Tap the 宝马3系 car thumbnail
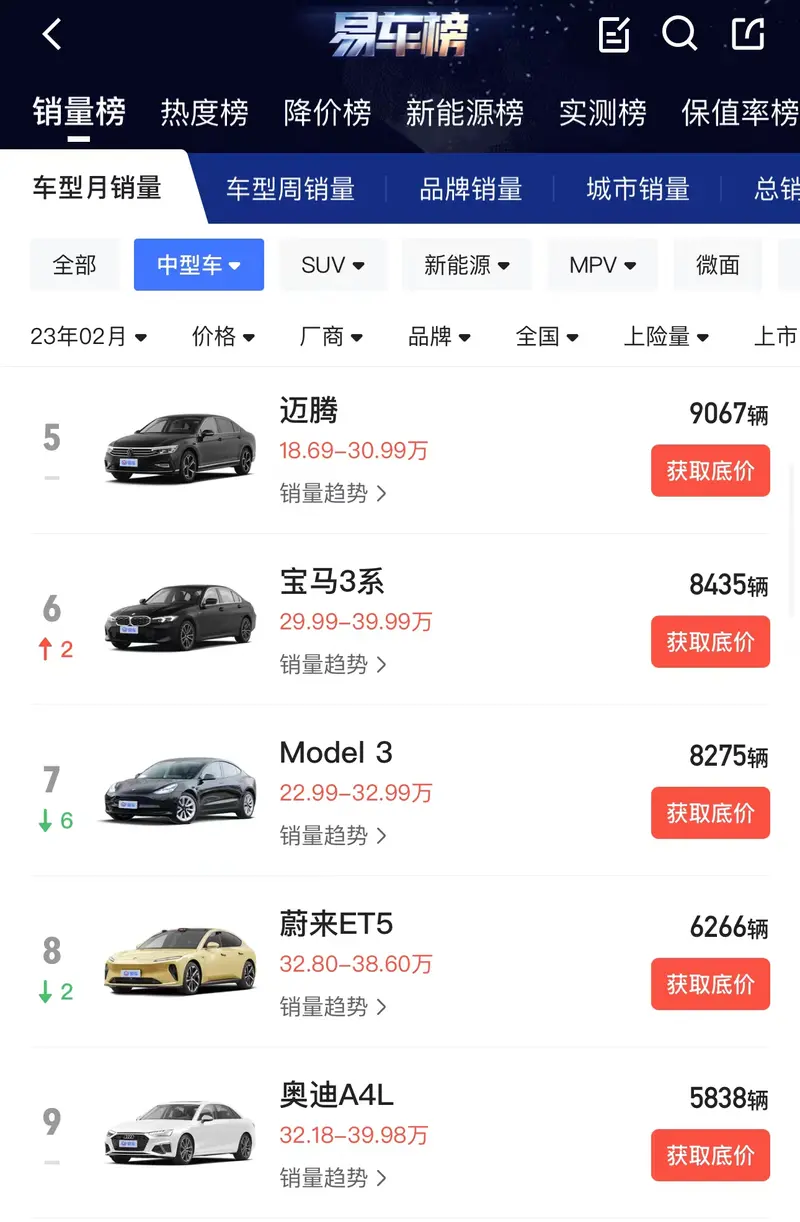Viewport: 800px width, 1222px height. [180, 619]
